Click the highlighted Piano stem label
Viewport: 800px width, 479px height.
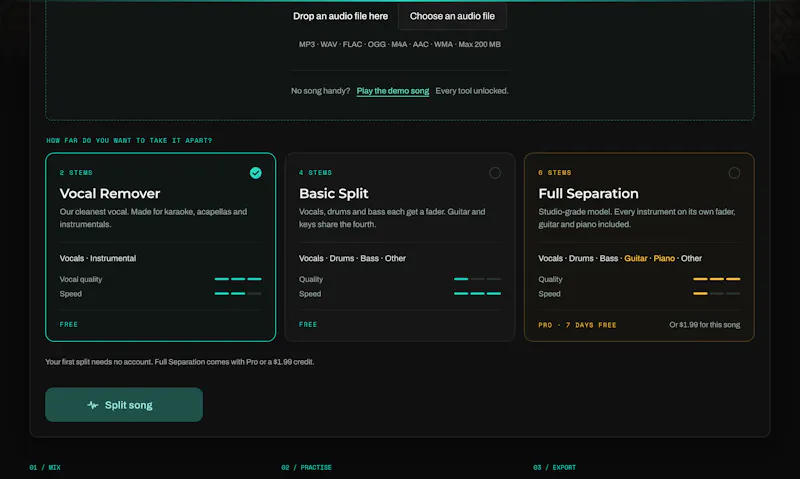pos(664,259)
